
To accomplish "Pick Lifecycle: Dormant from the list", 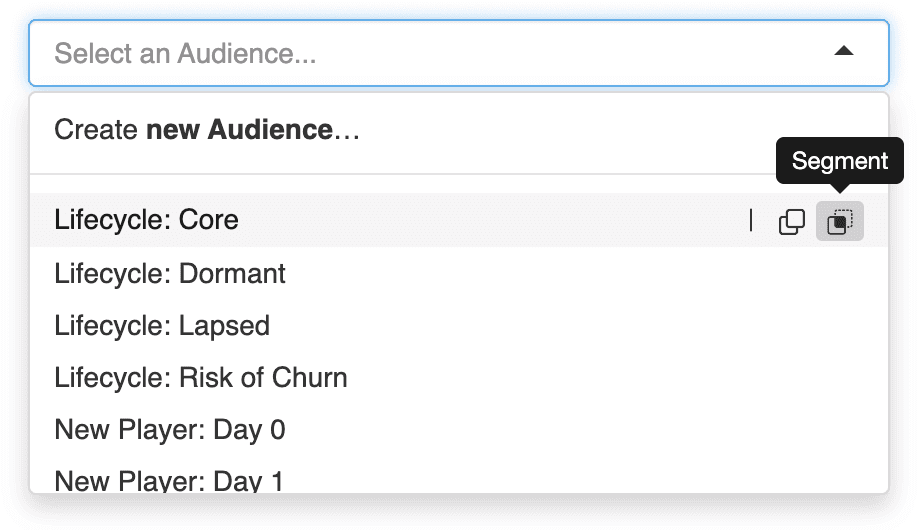I will click(x=170, y=274).
